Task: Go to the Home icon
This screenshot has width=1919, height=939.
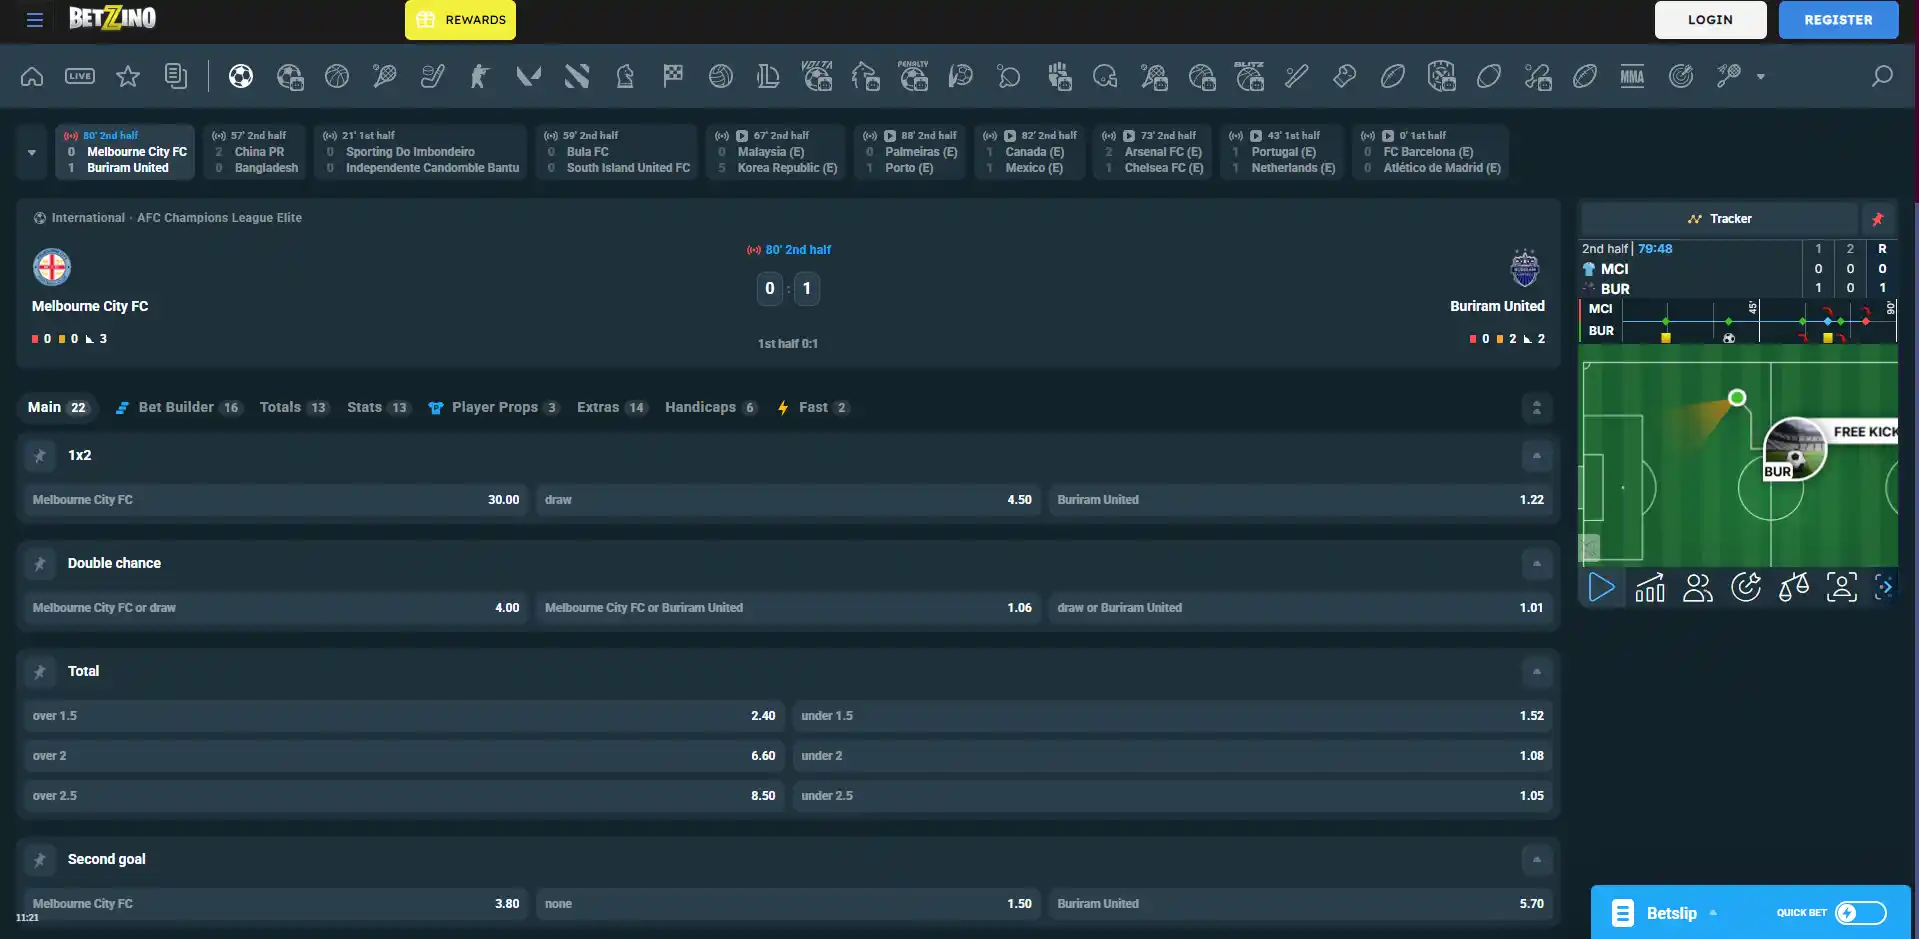Action: [x=32, y=76]
